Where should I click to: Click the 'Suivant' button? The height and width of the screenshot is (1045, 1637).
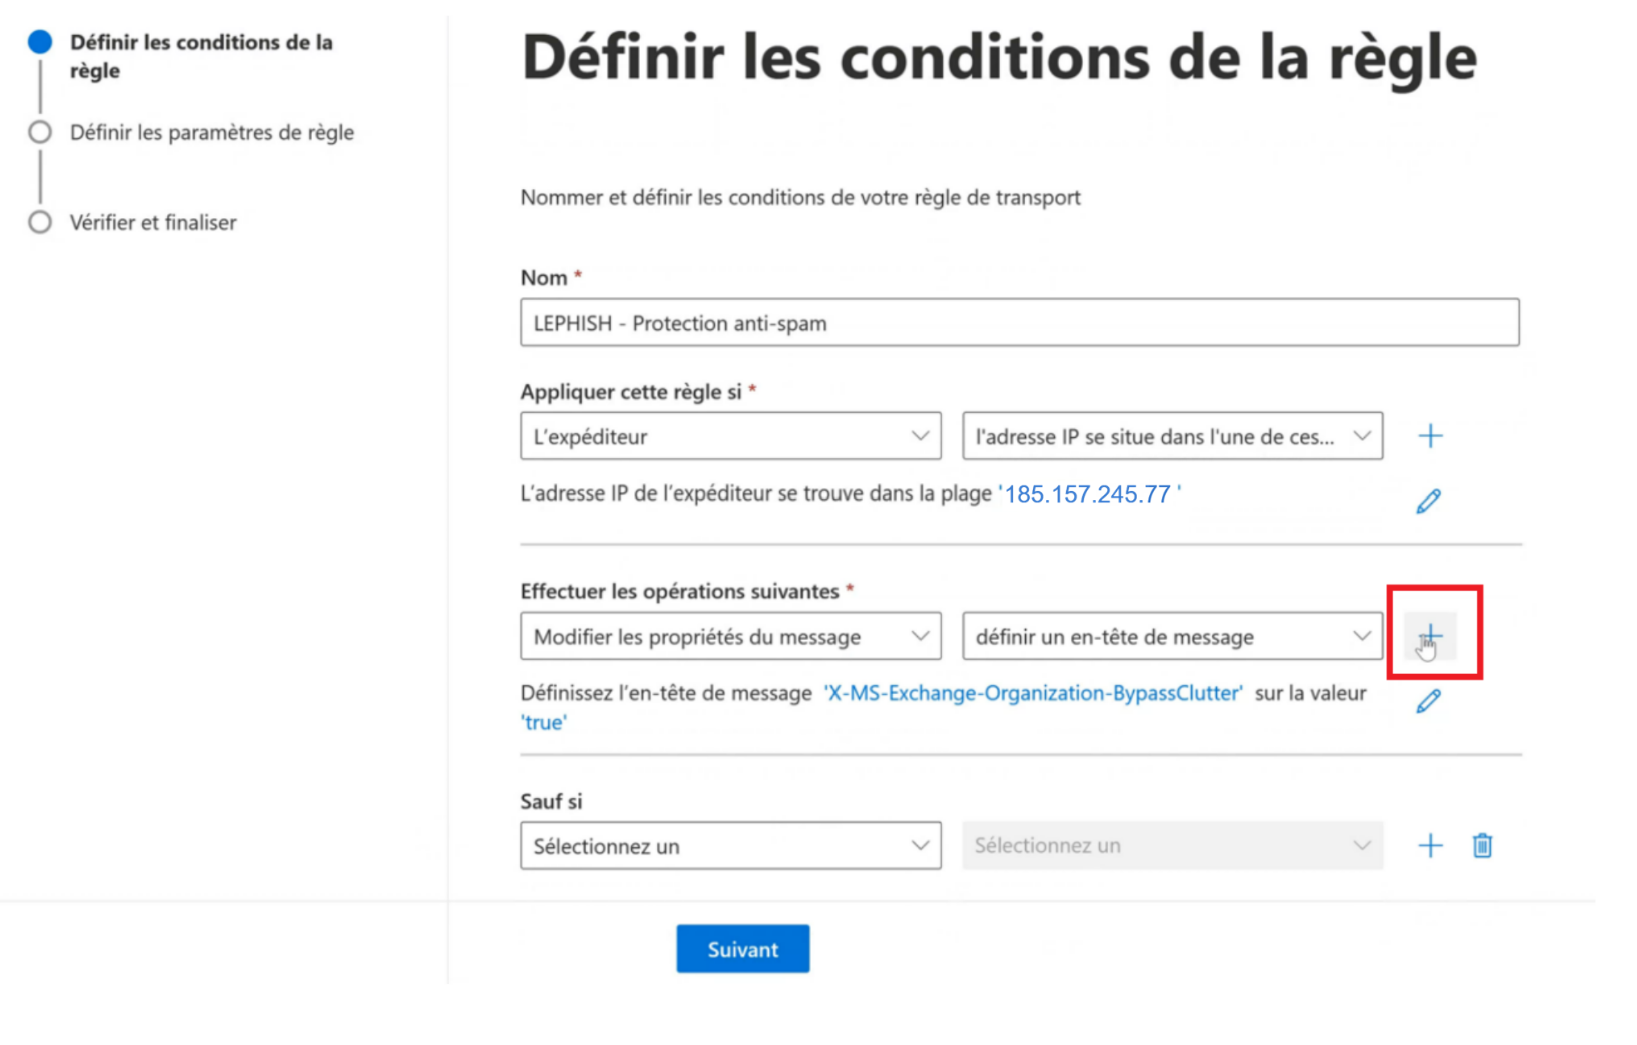742,949
